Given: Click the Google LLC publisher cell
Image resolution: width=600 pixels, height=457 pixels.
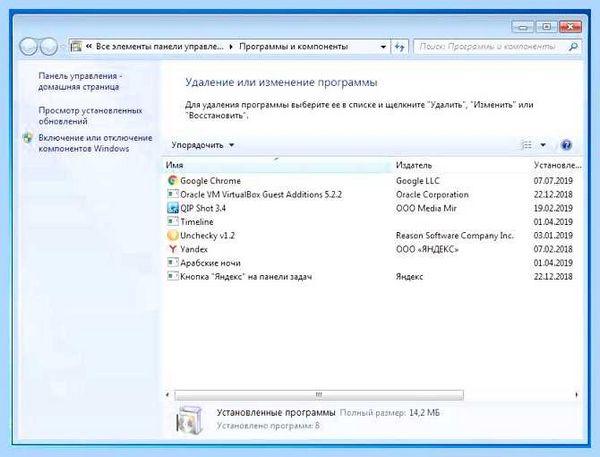Looking at the screenshot, I should (417, 181).
